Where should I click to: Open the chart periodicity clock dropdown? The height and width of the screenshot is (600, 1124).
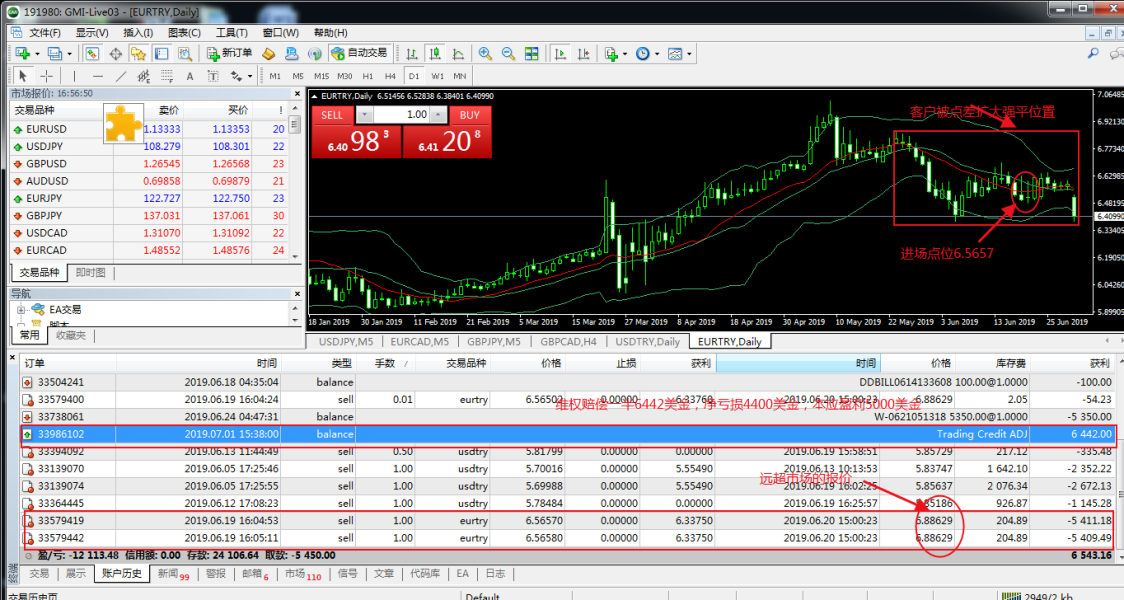click(x=645, y=53)
